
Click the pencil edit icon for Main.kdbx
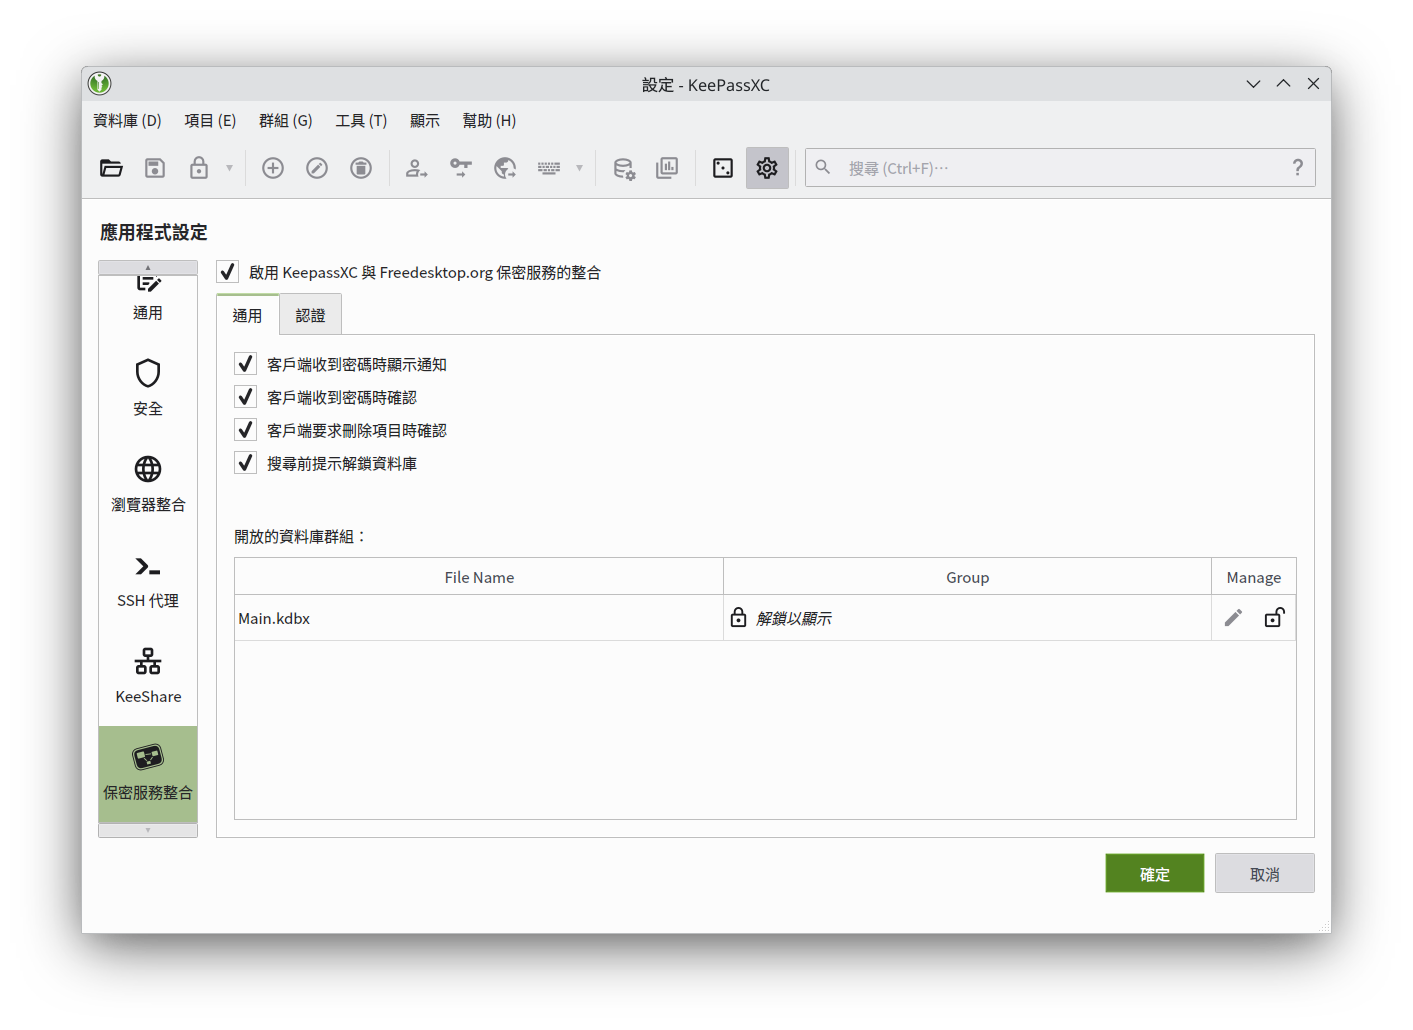1233,618
